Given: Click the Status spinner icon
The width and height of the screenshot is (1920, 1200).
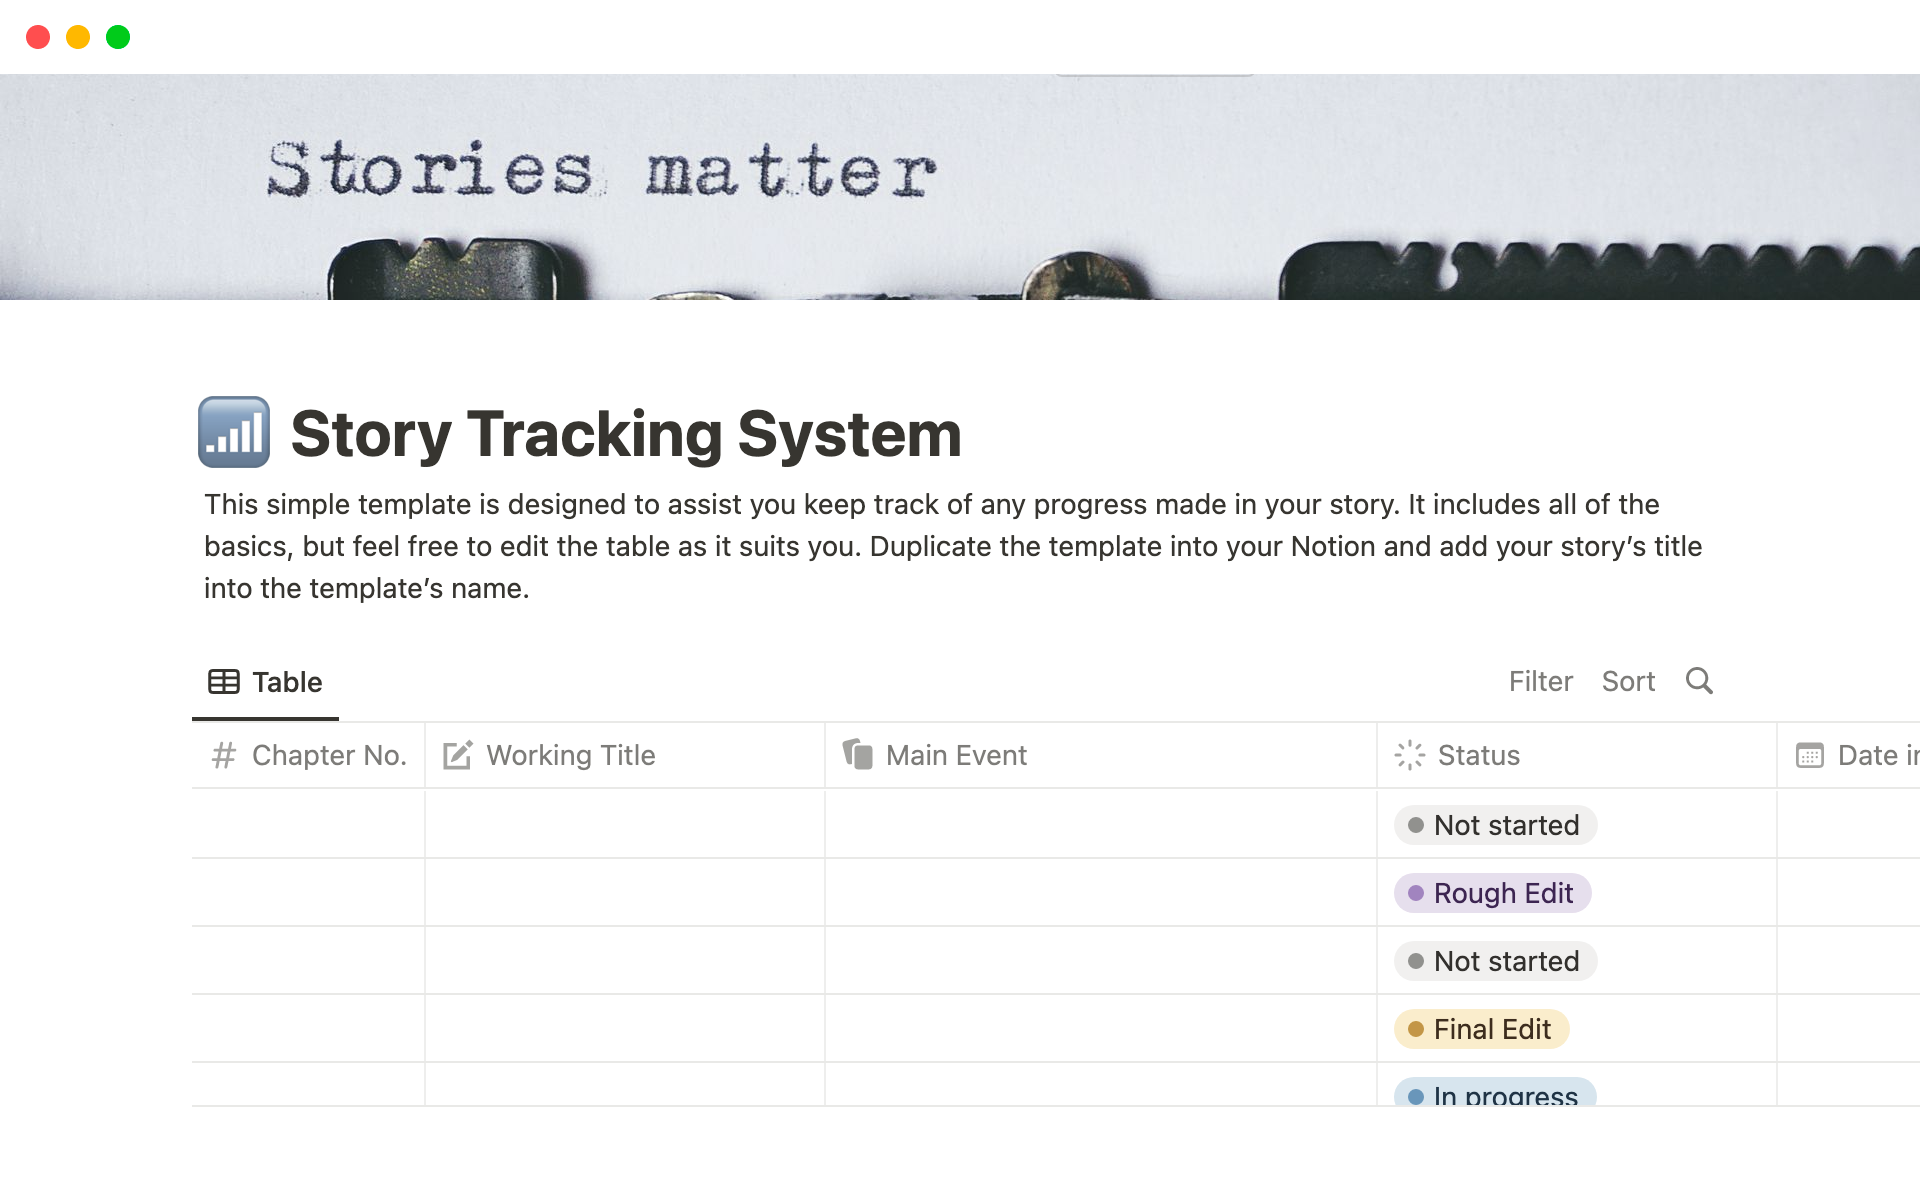Looking at the screenshot, I should (1409, 755).
